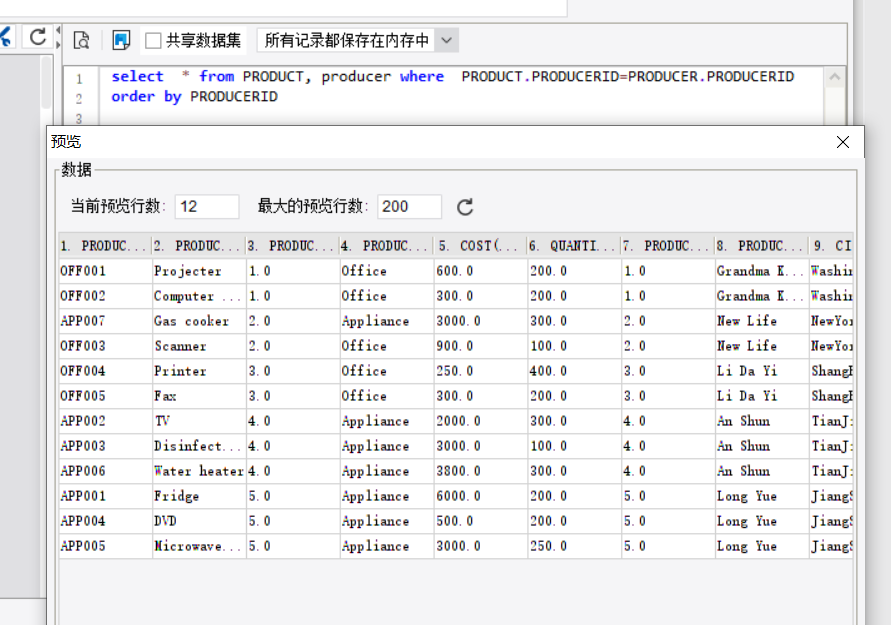891x625 pixels.
Task: Enable the 共享数据集 checkbox
Action: tap(153, 40)
